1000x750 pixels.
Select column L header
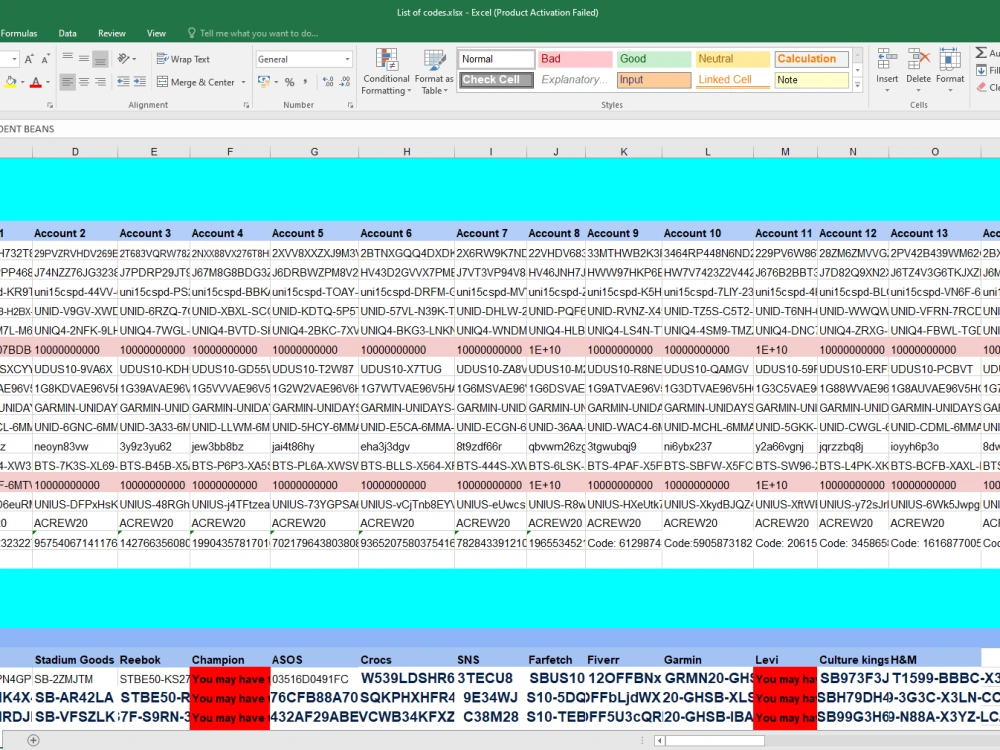tap(707, 152)
